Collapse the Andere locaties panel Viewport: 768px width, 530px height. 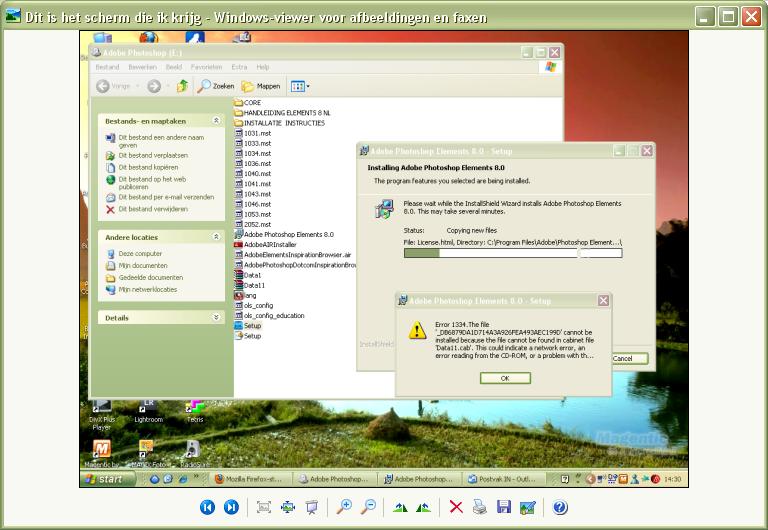click(x=216, y=237)
